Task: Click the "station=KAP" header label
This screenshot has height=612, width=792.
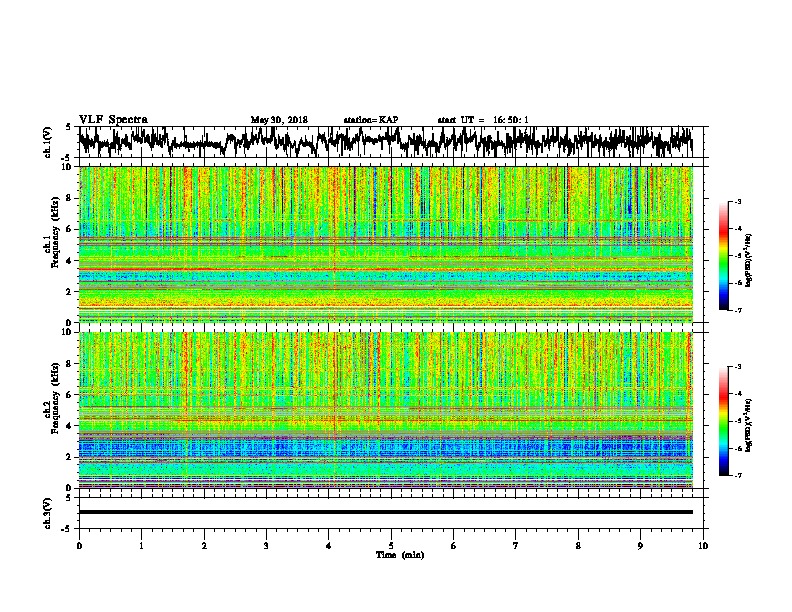Action: (x=371, y=120)
